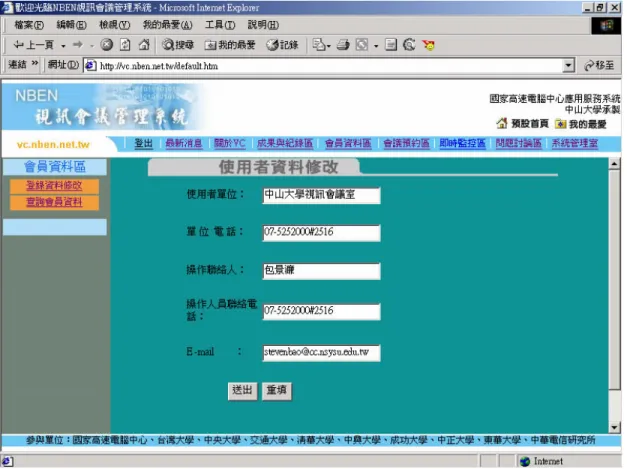
Task: Click the scrollbar down arrow
Action: click(615, 427)
